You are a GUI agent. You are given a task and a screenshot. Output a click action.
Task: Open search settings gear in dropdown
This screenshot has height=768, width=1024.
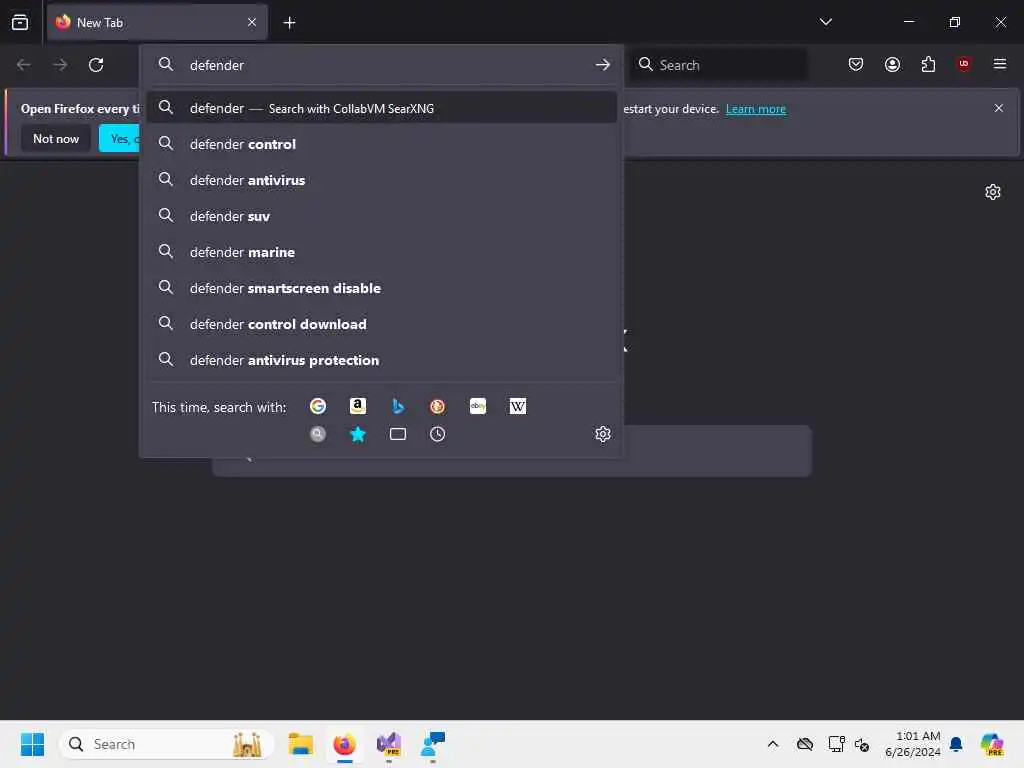603,434
